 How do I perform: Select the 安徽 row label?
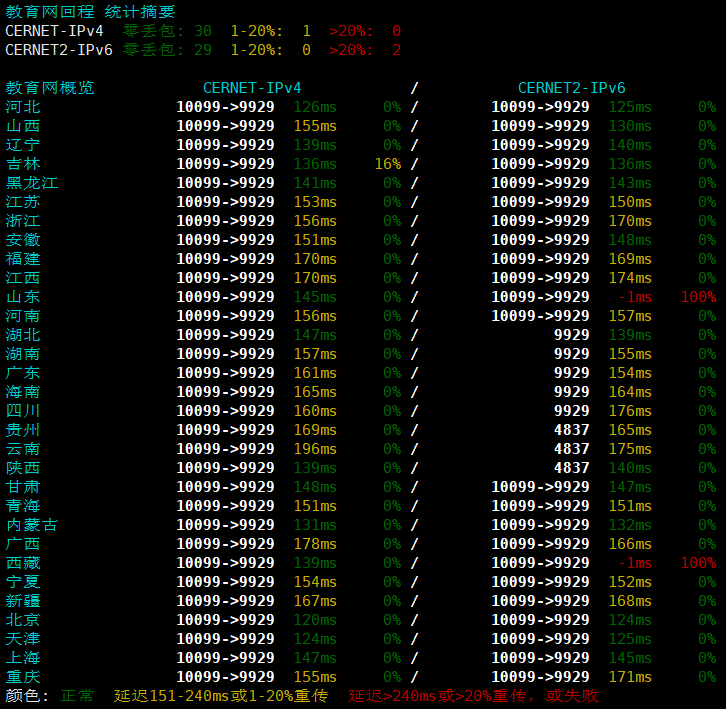click(23, 240)
